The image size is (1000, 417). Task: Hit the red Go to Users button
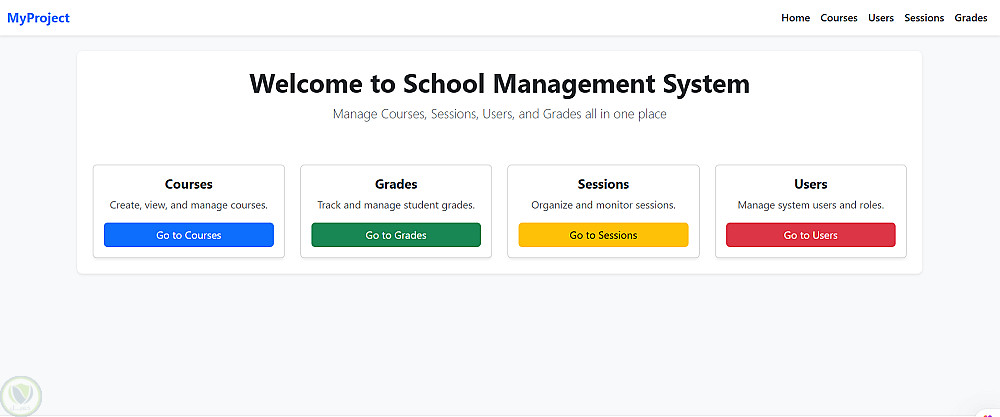(810, 235)
